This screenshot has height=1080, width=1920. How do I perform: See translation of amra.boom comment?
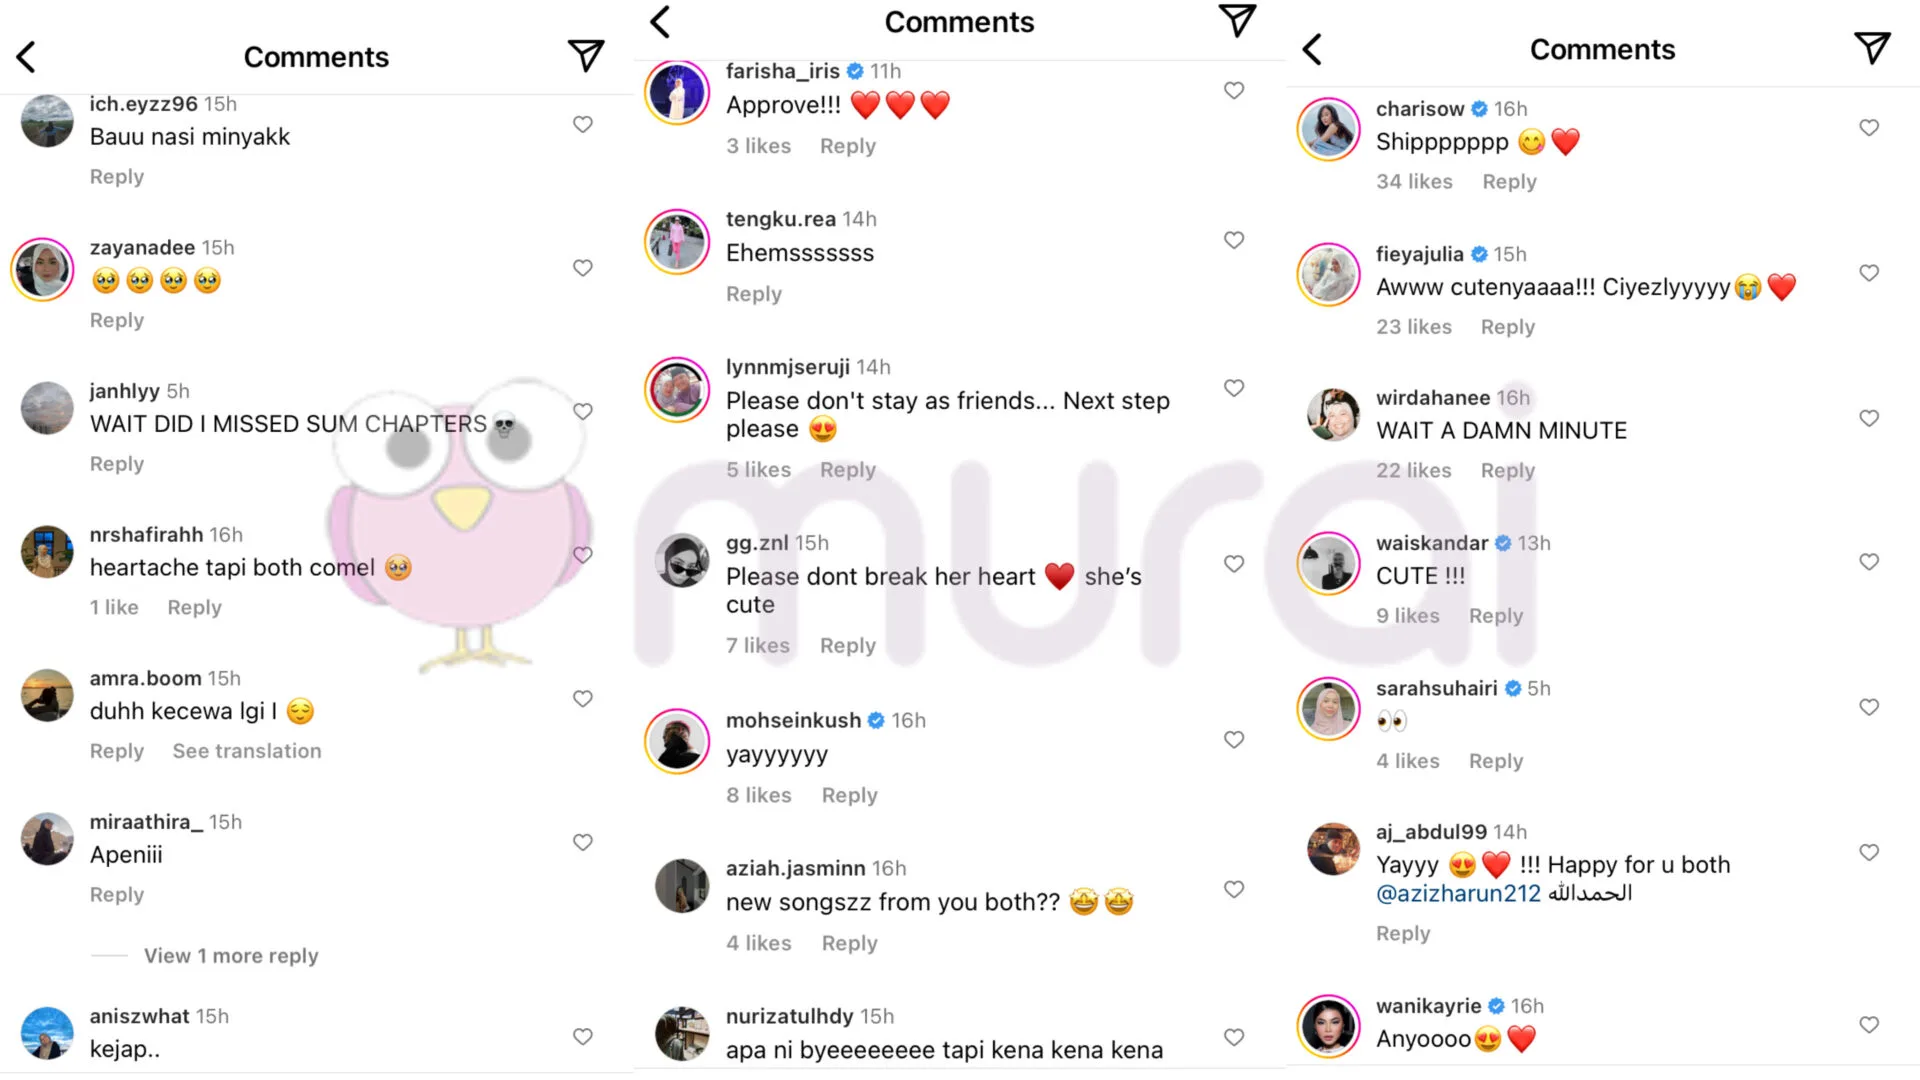click(247, 751)
